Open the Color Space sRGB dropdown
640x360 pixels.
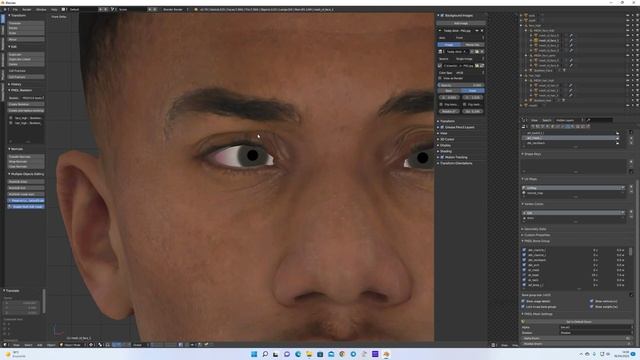(x=469, y=73)
